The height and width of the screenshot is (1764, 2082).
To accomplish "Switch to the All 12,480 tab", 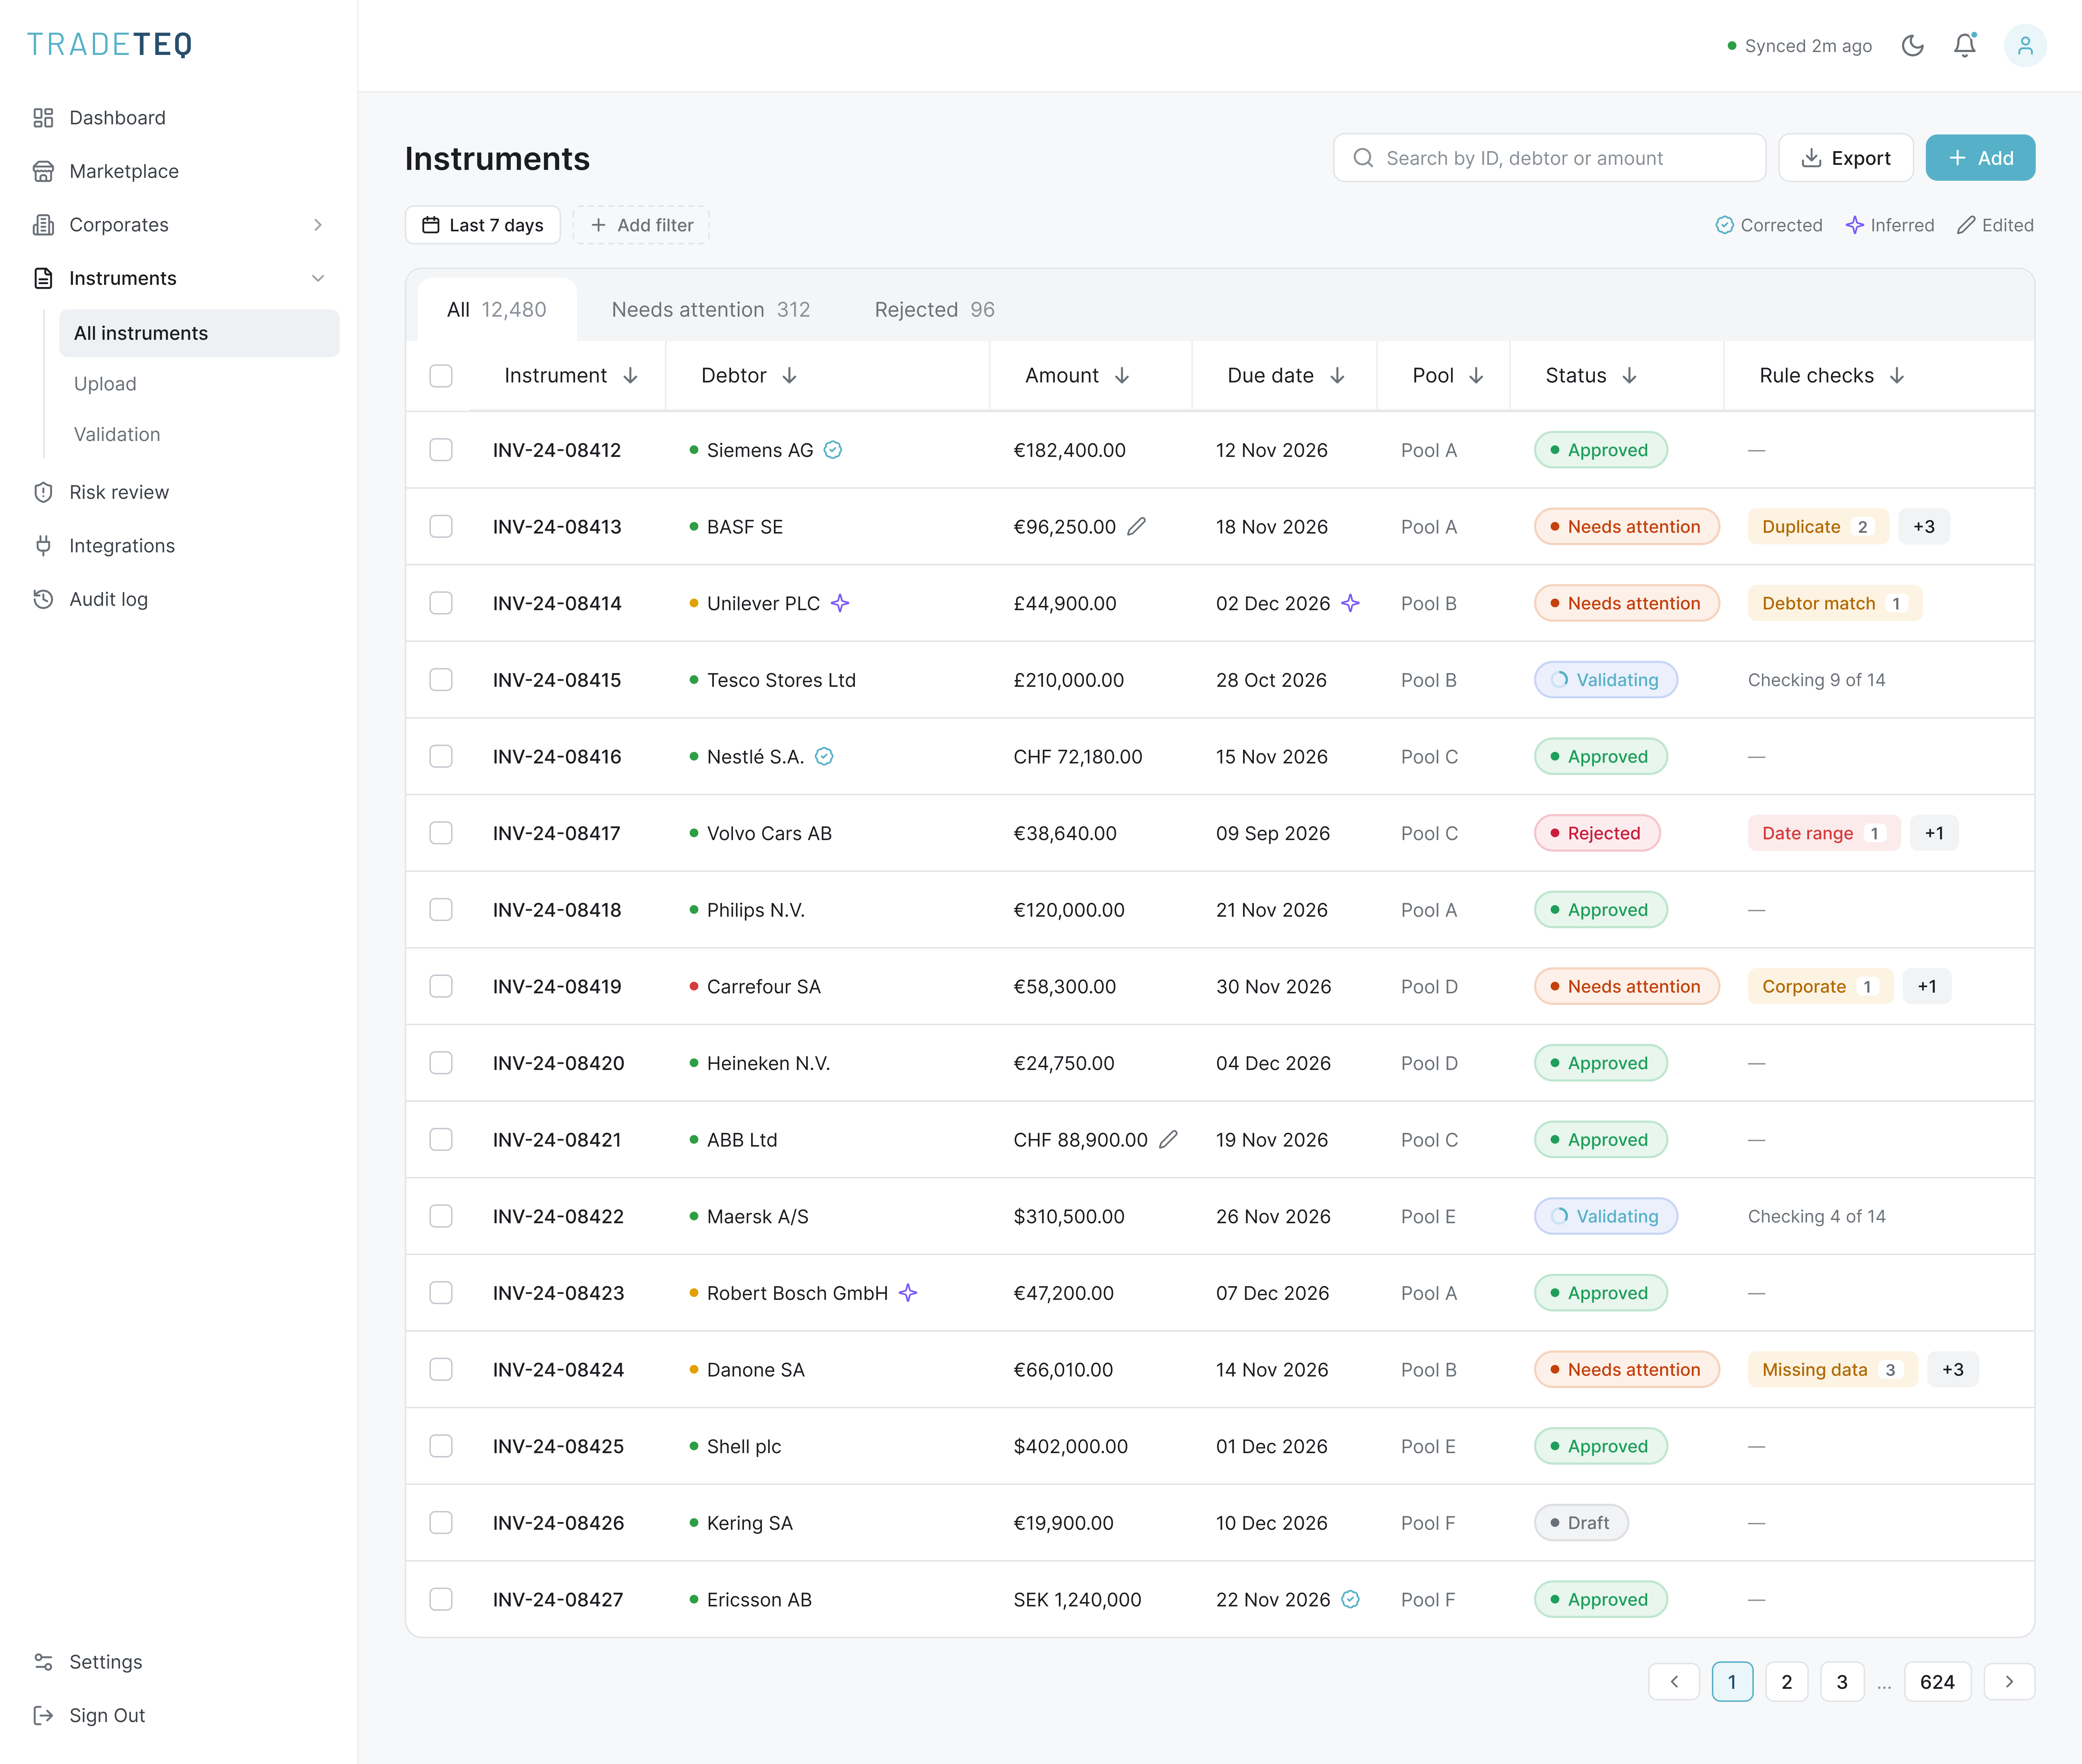I will point(497,310).
